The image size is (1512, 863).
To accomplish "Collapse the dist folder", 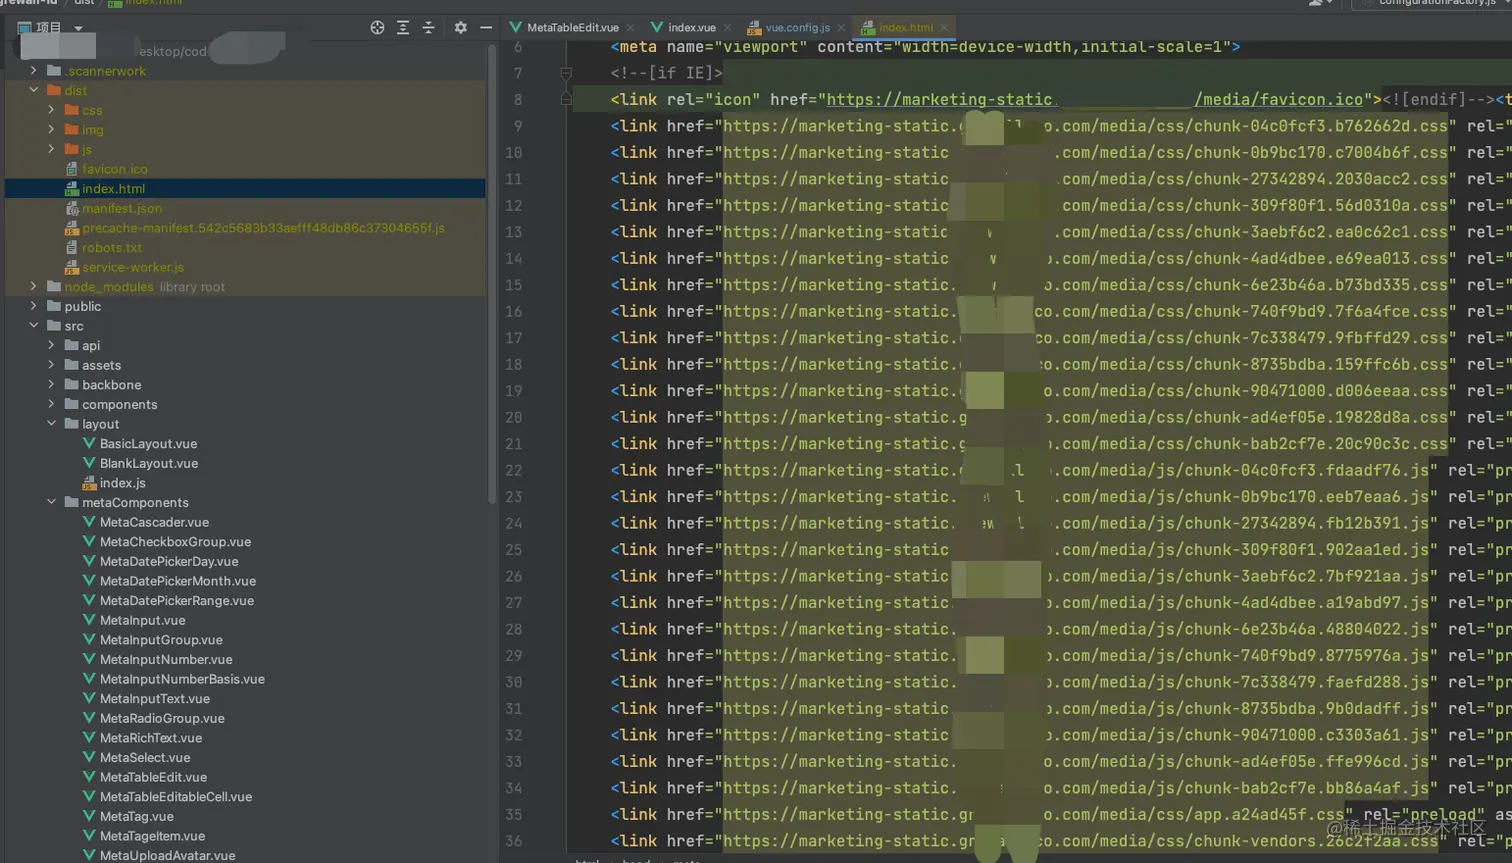I will click(34, 90).
